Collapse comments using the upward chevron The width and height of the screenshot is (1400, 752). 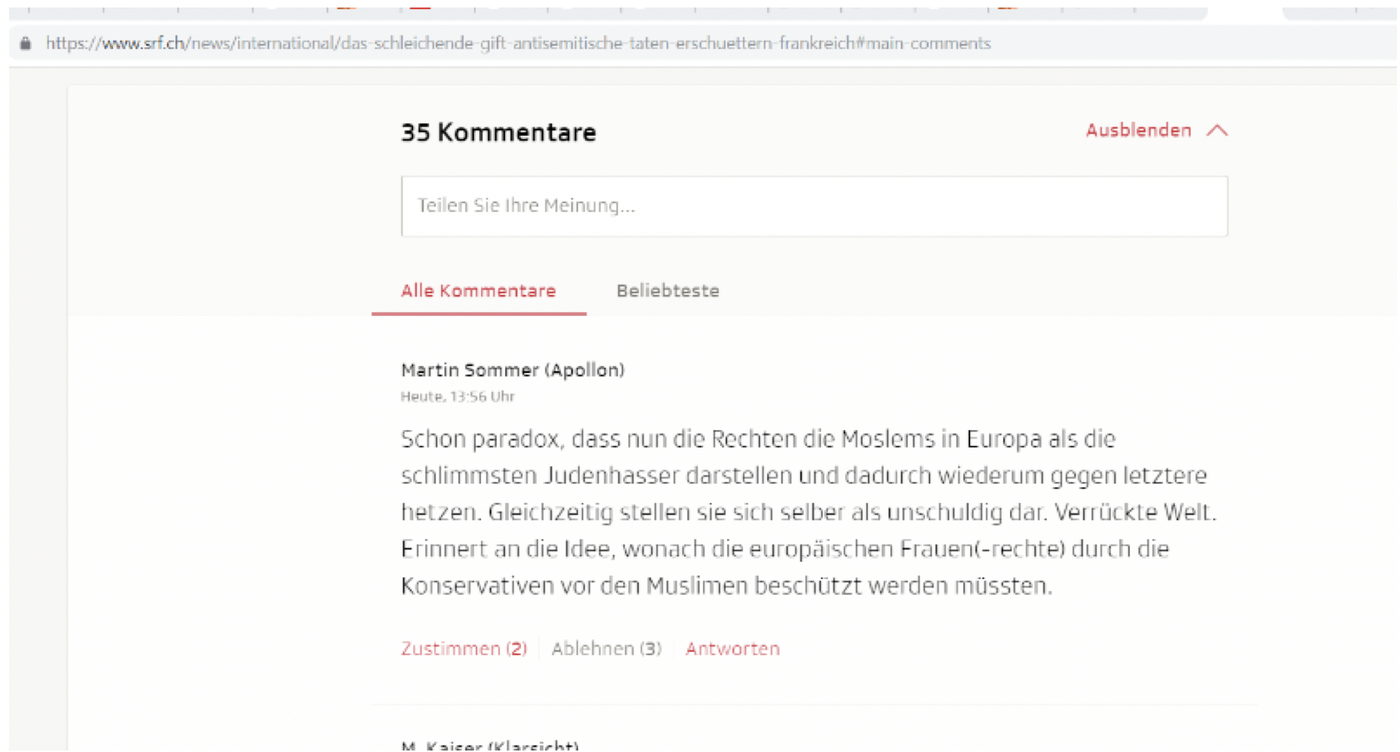click(x=1216, y=131)
